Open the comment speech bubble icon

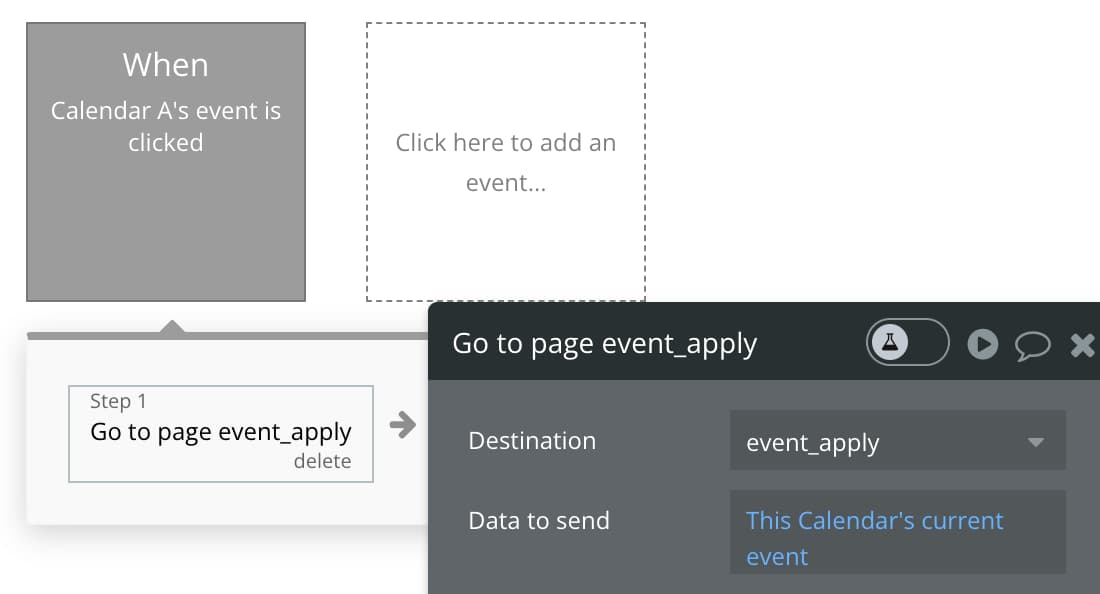point(1032,345)
